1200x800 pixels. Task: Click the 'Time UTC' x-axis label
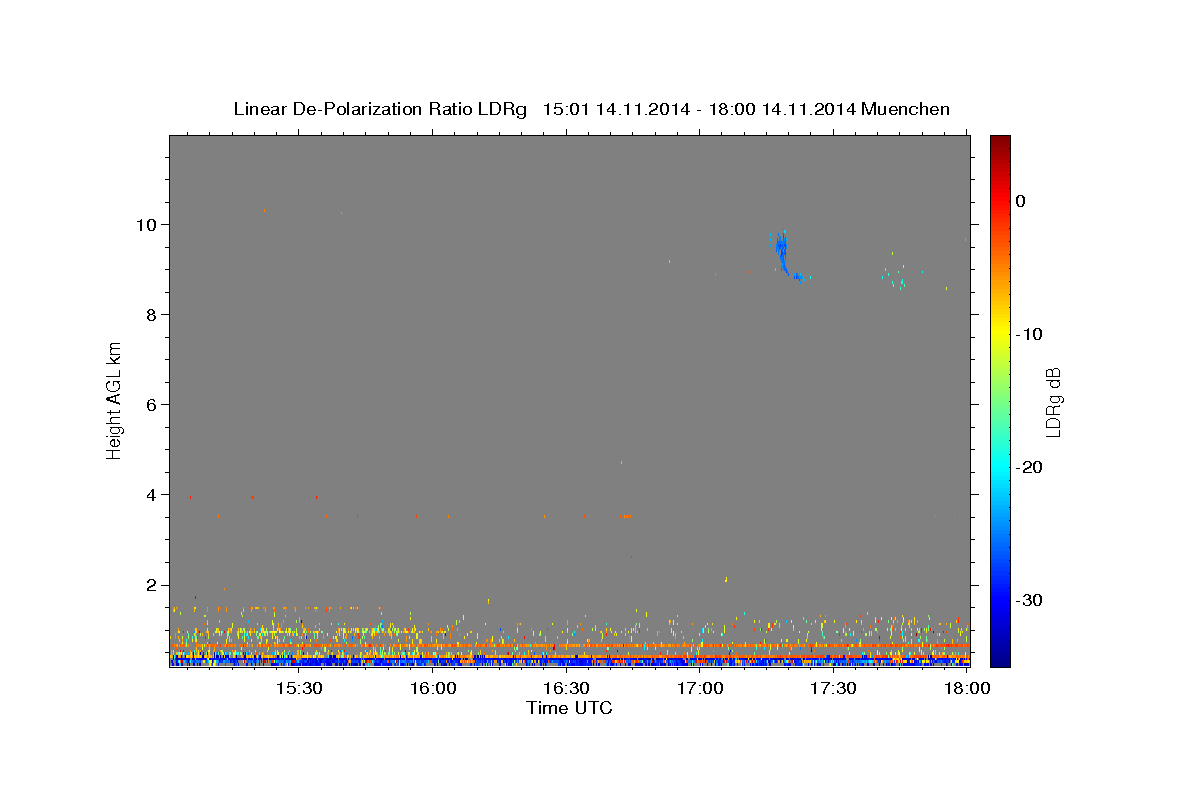pos(569,708)
